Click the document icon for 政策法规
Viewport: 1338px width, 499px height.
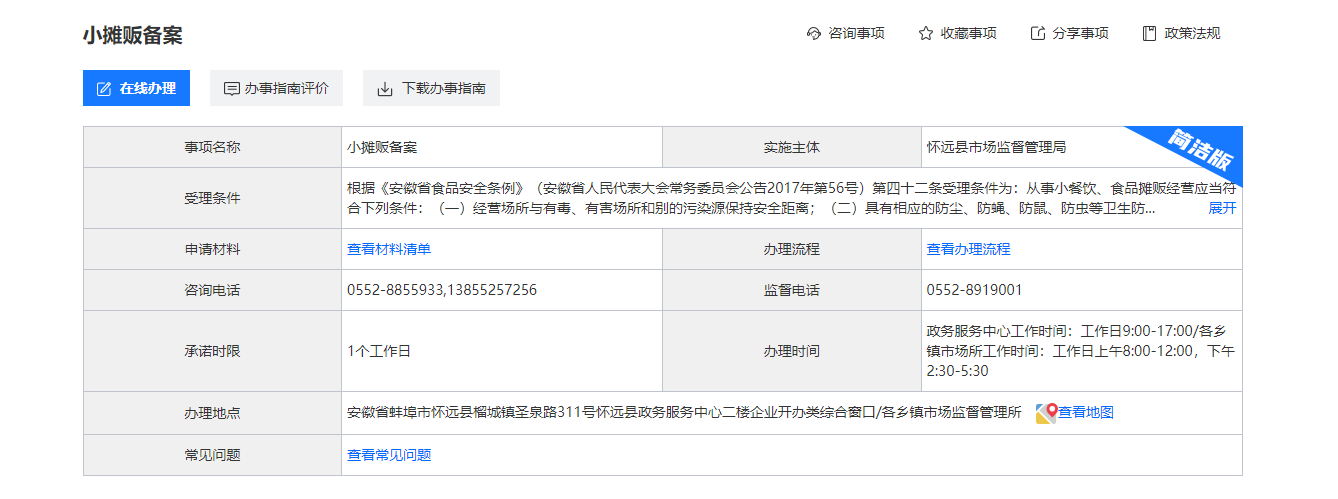point(1150,33)
